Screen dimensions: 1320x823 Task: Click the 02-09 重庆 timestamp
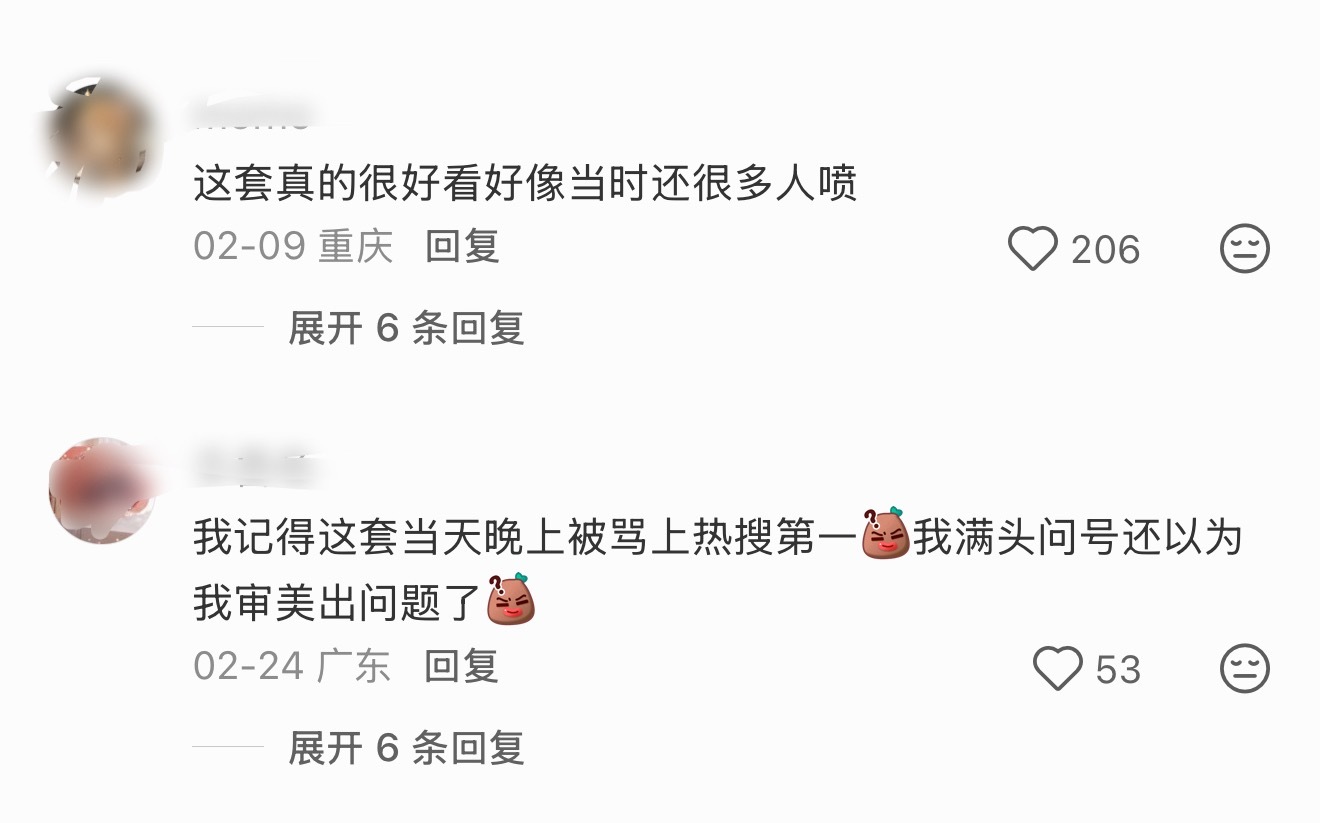point(293,247)
